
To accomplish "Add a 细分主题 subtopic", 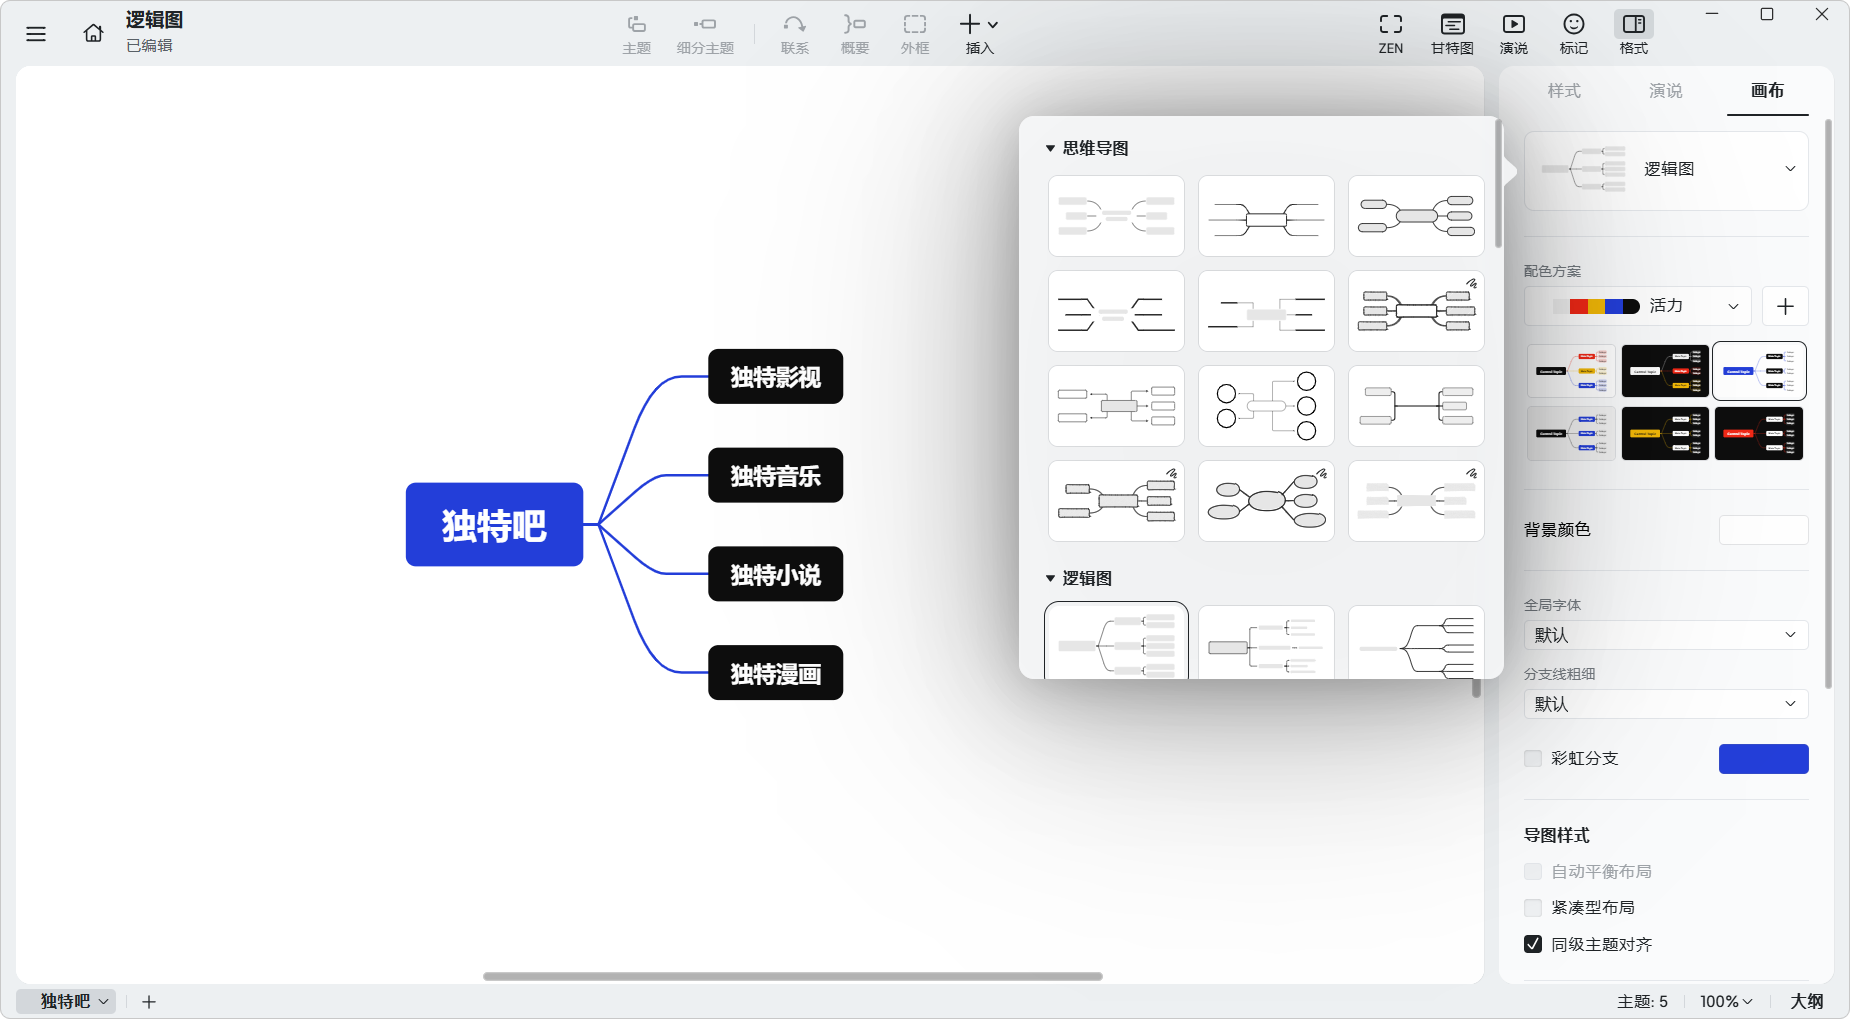I will click(704, 33).
